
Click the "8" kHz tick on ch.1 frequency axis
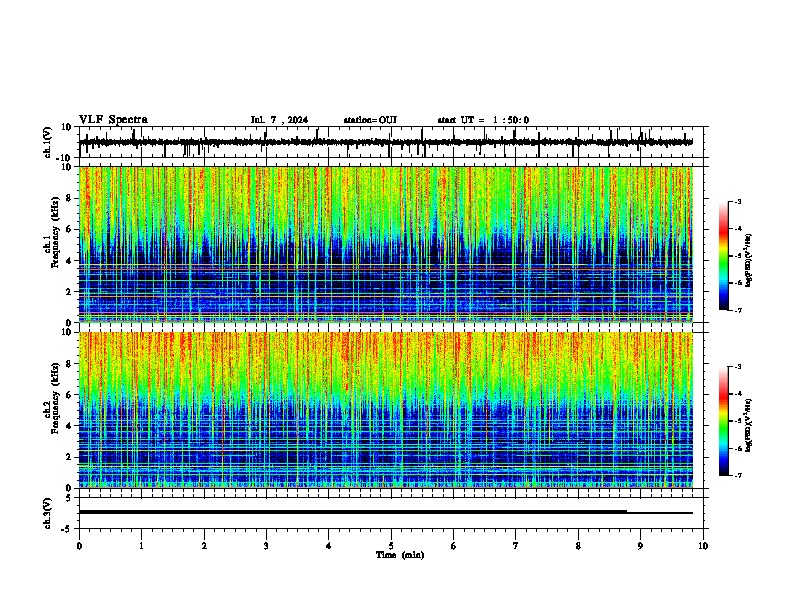[69, 198]
